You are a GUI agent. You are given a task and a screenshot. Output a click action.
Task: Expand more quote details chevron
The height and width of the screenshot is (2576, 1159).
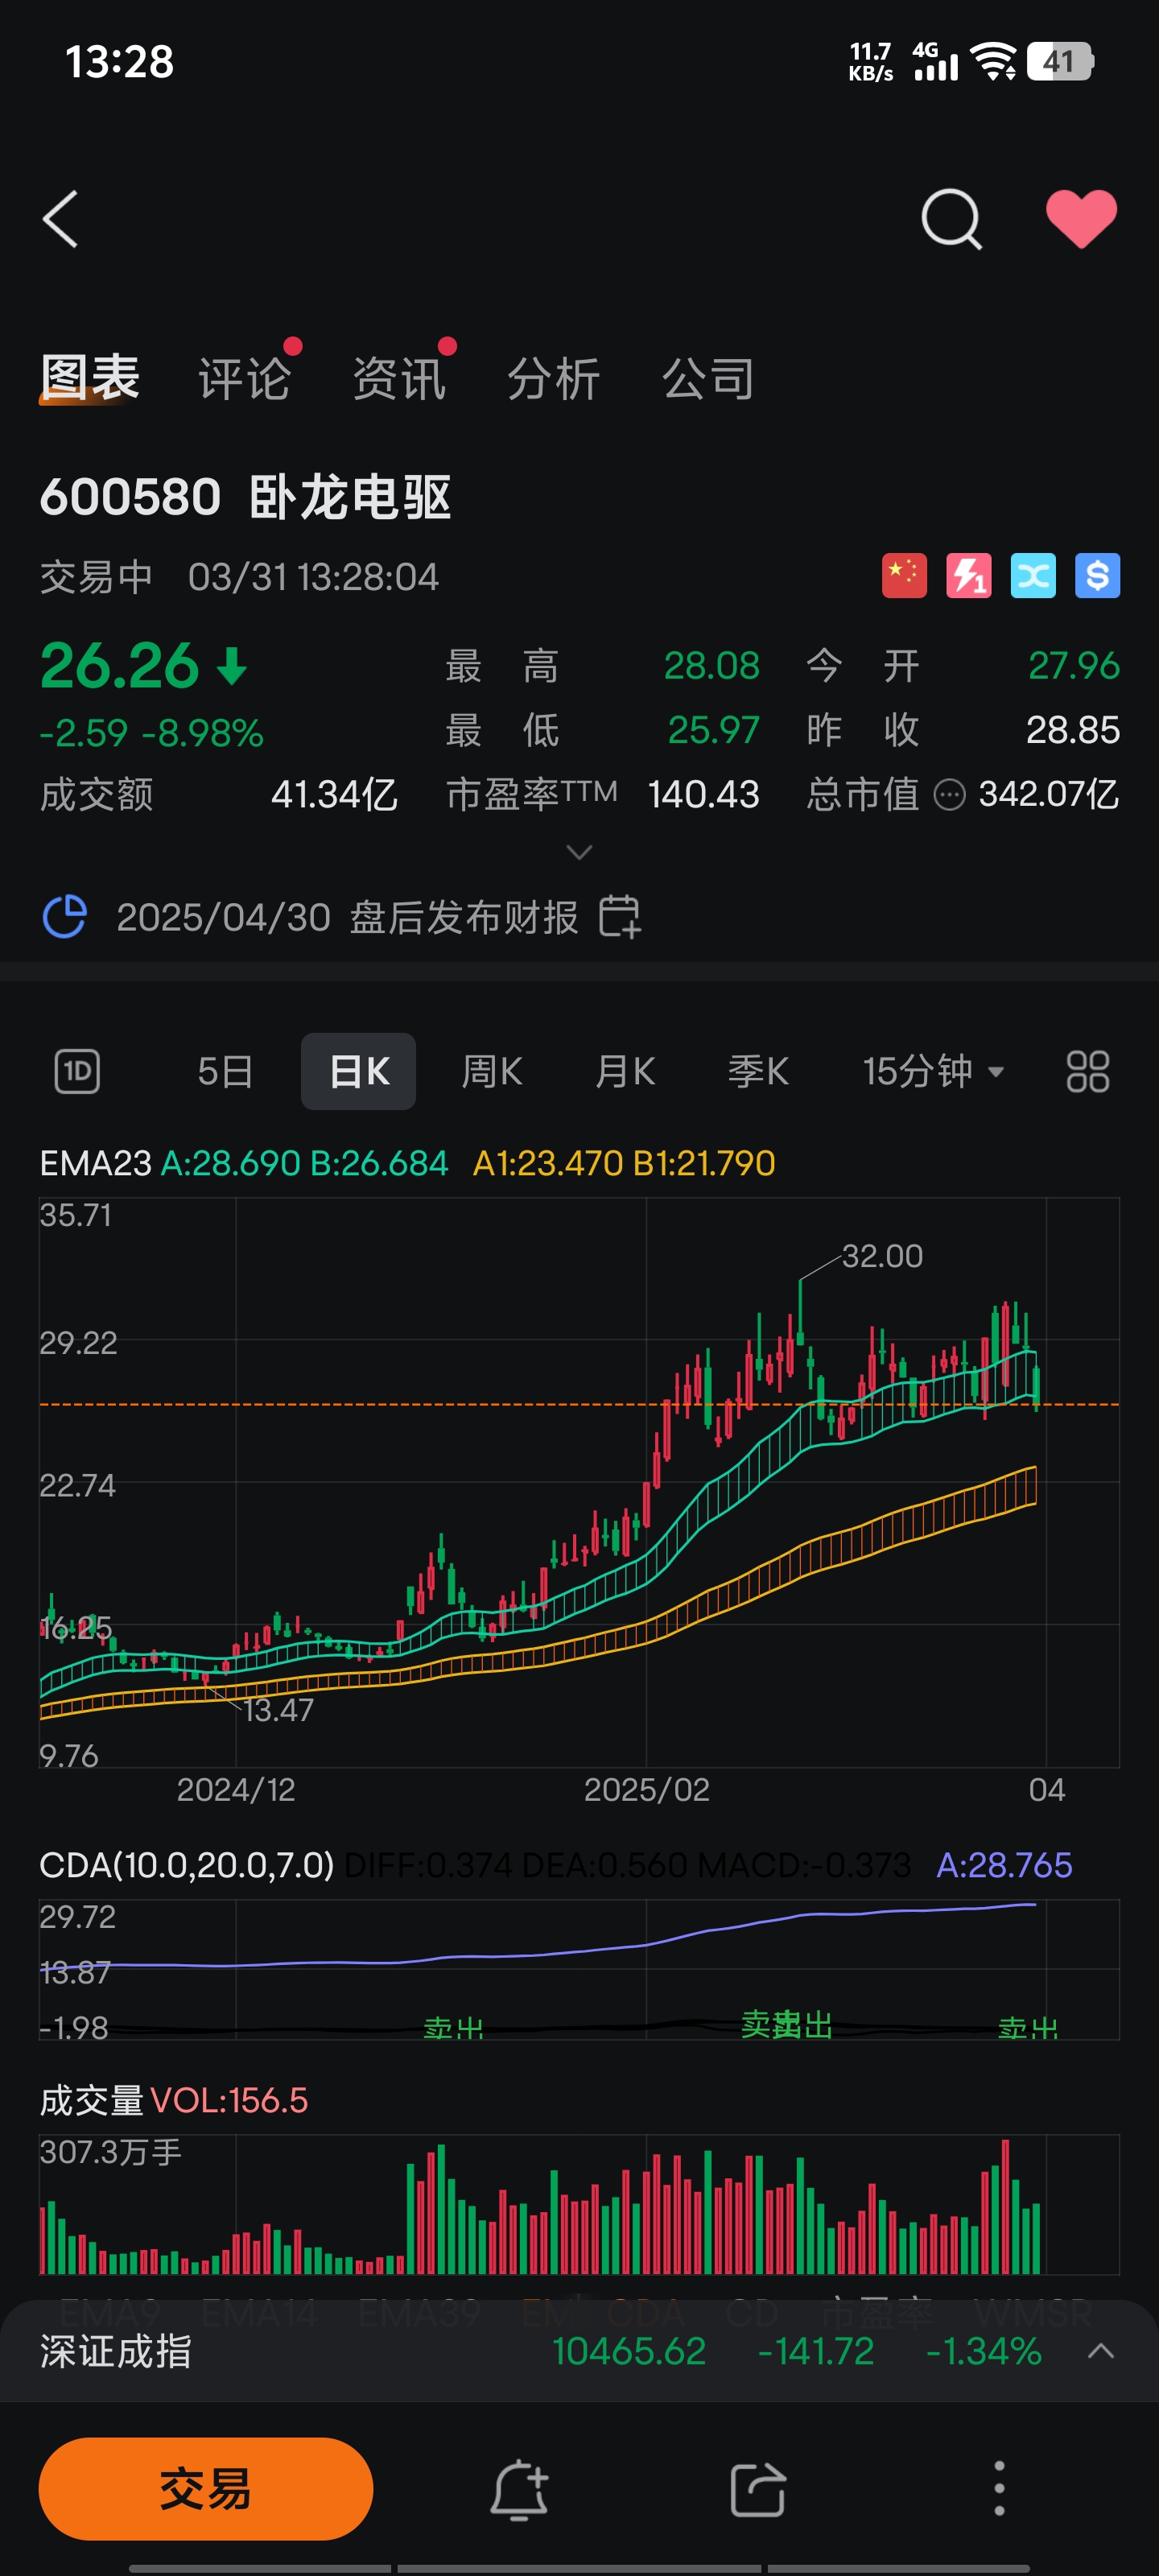tap(579, 852)
